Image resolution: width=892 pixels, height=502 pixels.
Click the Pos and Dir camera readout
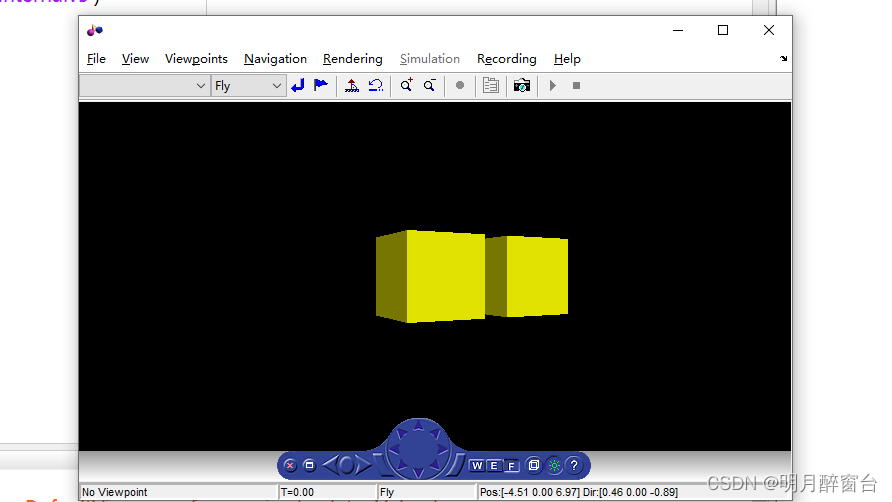point(579,492)
